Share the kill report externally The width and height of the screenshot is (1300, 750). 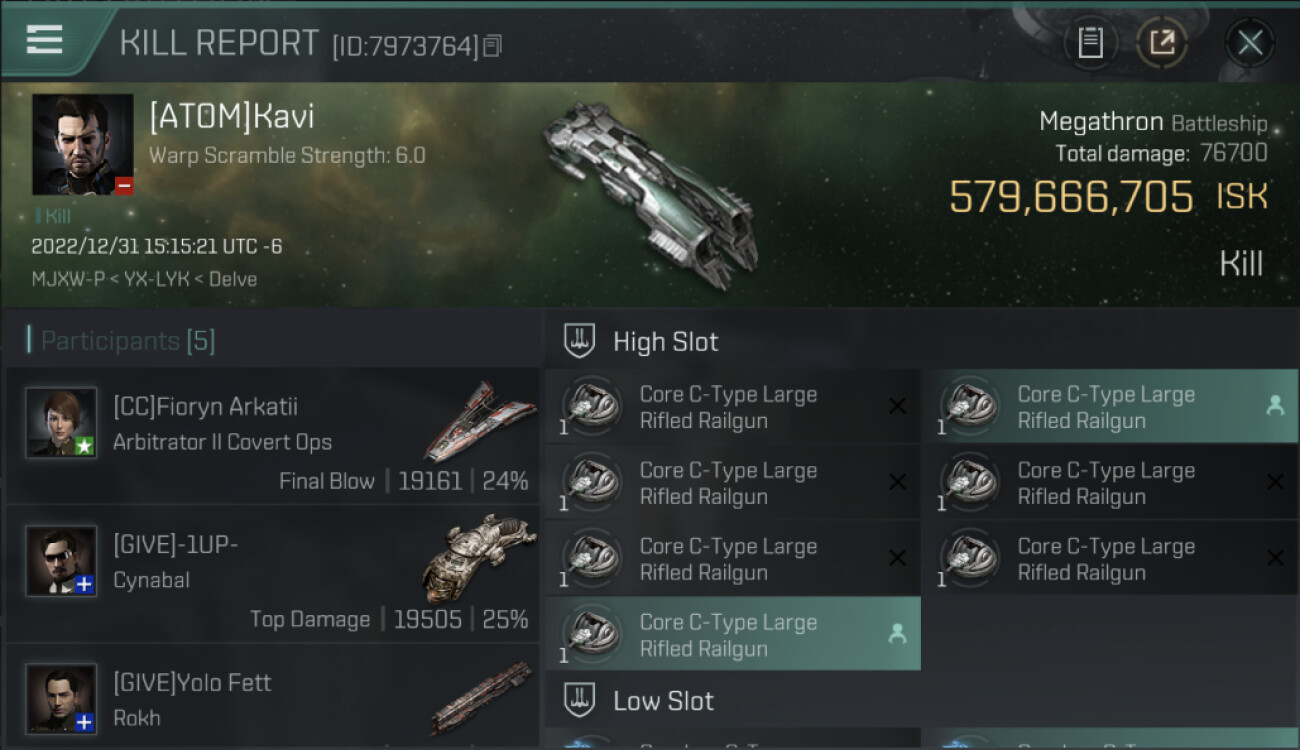[1161, 42]
